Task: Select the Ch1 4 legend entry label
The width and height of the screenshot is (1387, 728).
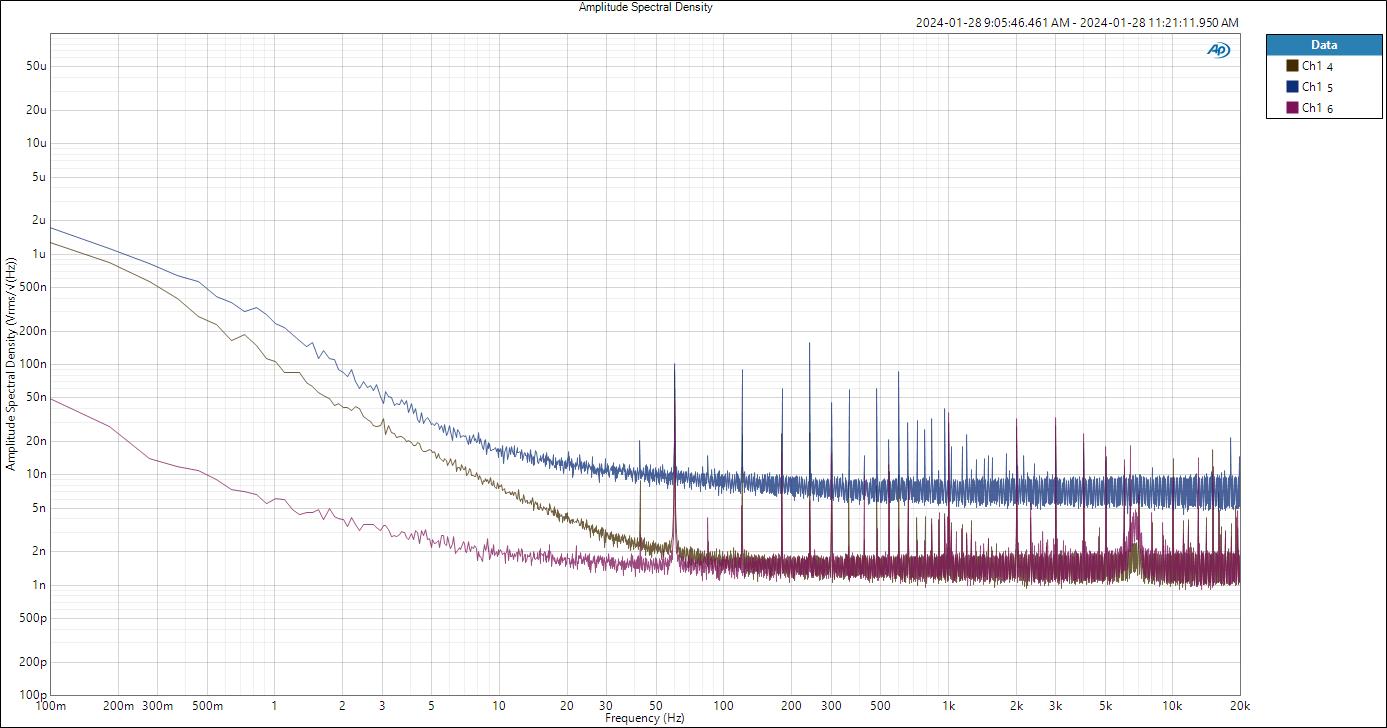Action: [x=1317, y=66]
